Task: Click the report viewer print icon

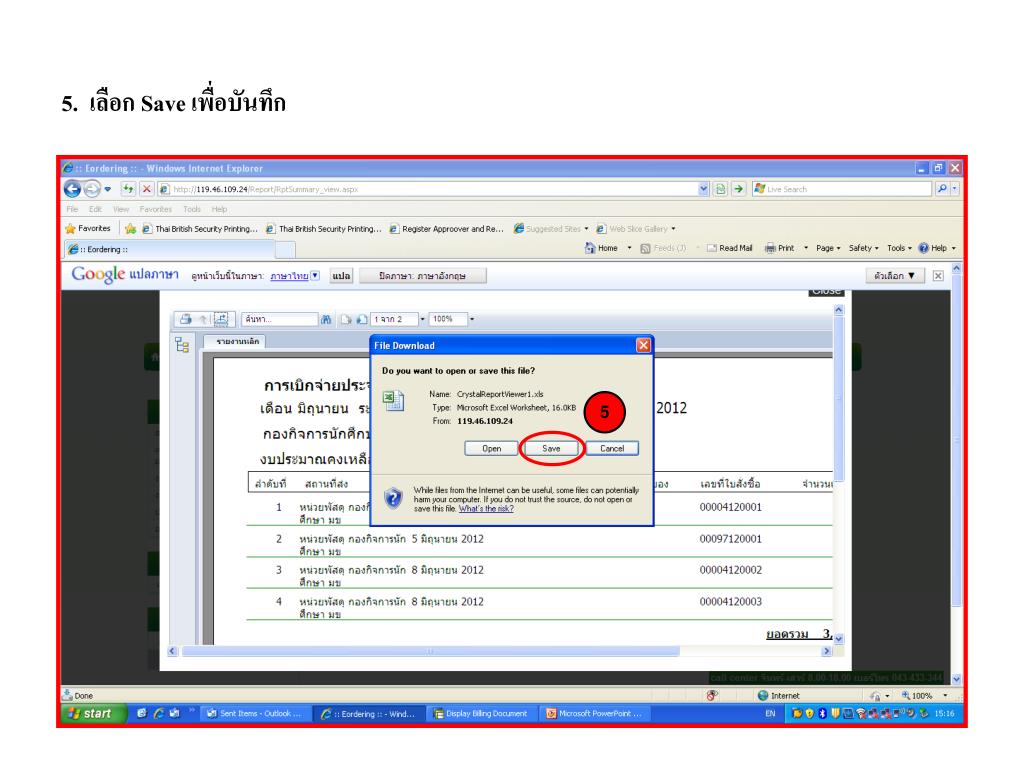Action: click(x=185, y=319)
